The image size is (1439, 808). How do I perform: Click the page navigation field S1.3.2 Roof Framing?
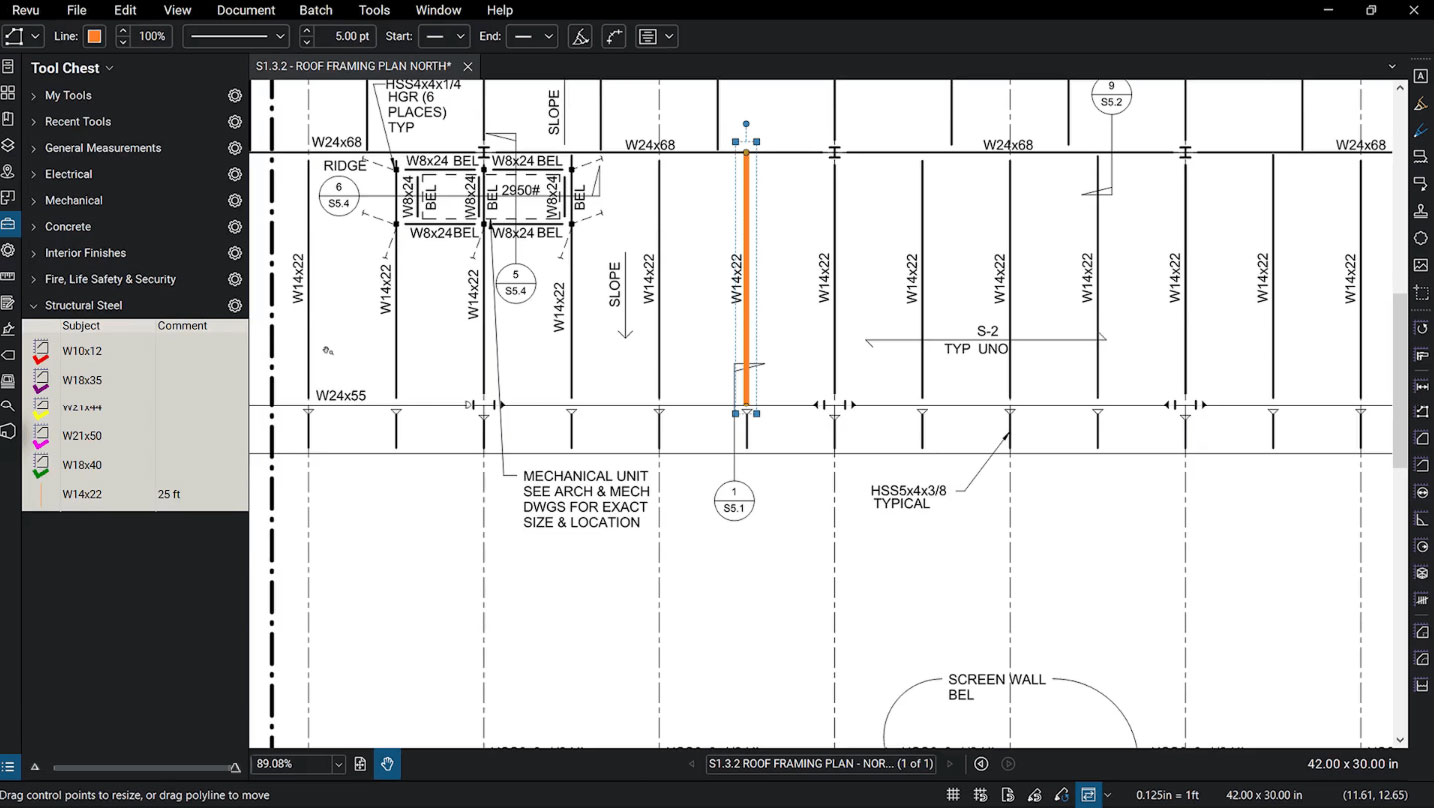pos(821,764)
